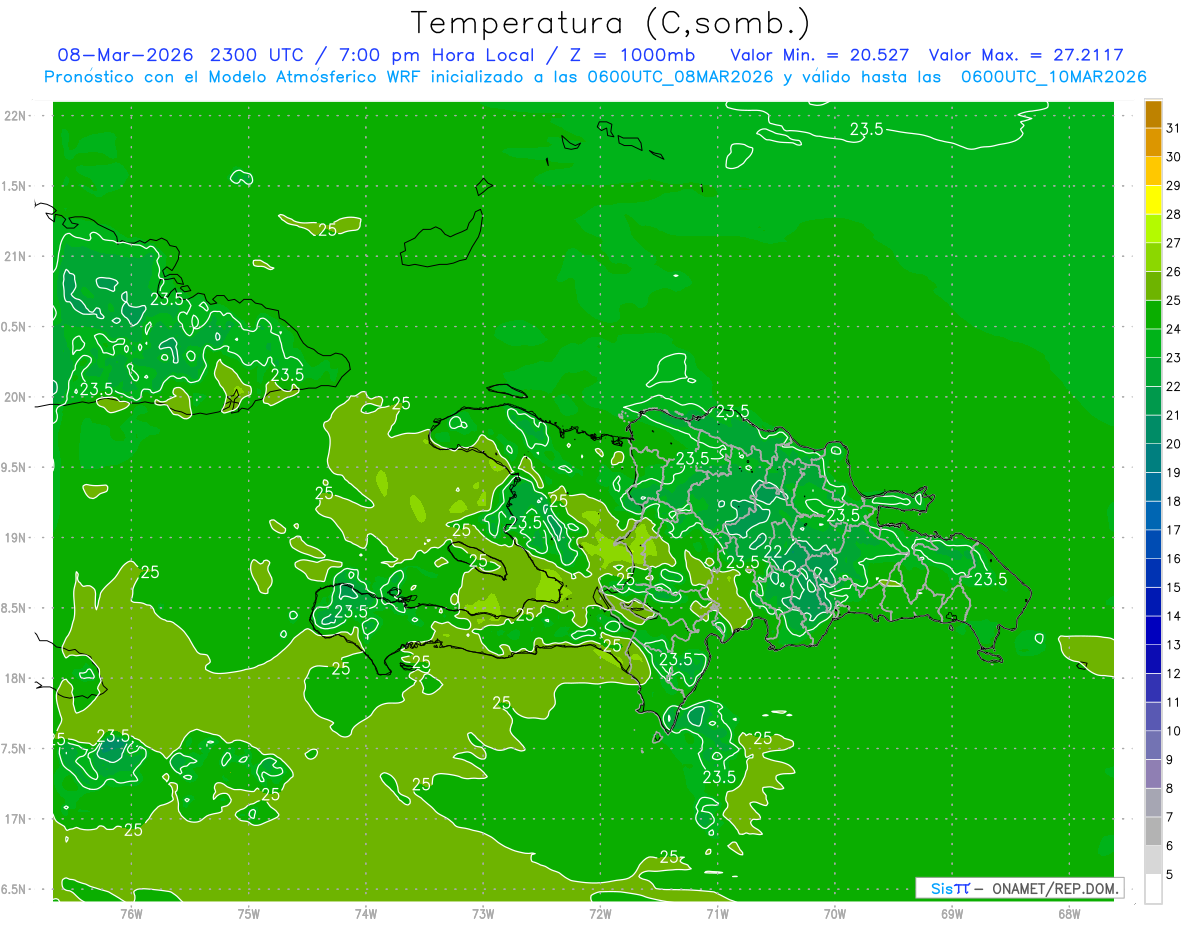
Task: Click the color scale label 26
Action: click(x=1173, y=272)
